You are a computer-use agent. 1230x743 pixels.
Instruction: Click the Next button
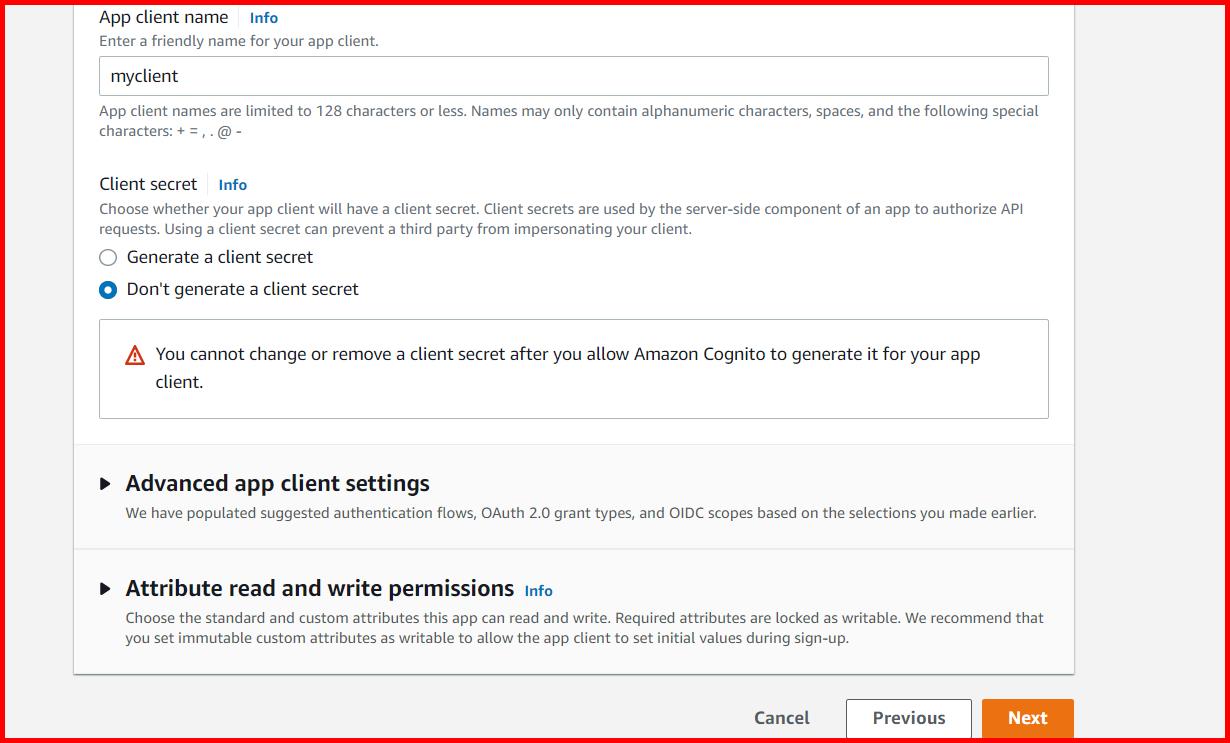[1027, 718]
